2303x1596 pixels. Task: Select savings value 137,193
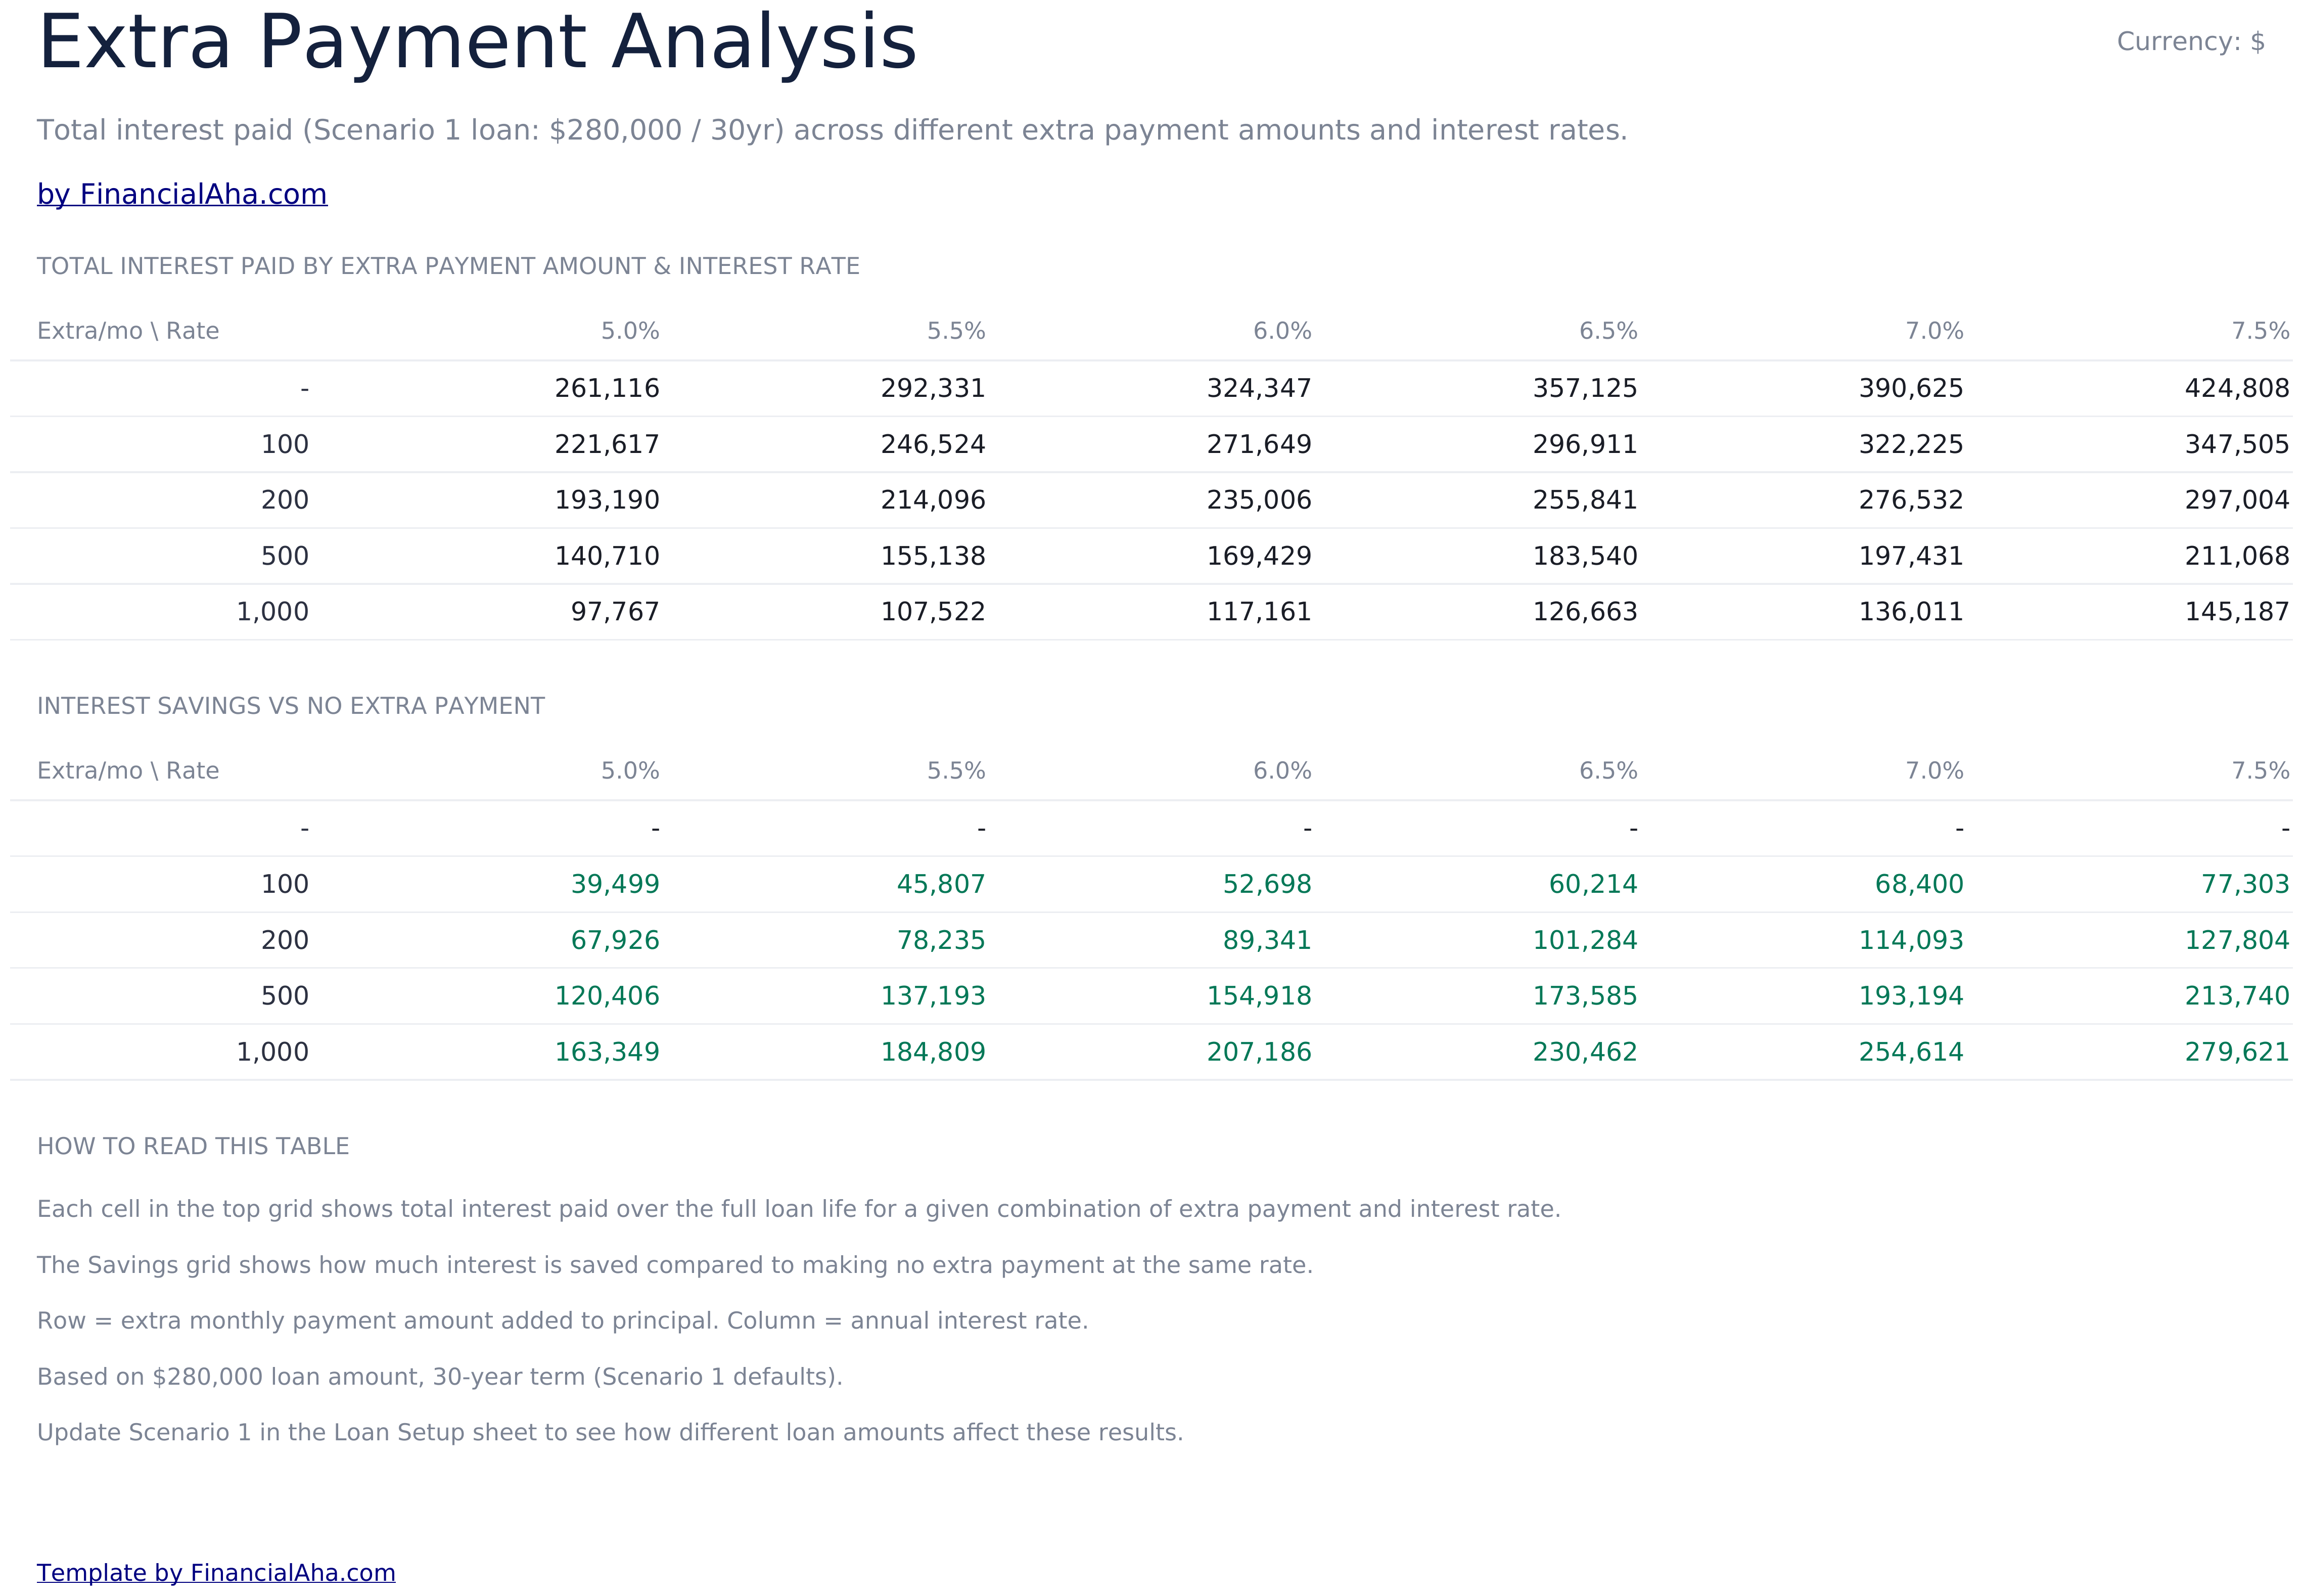coord(933,996)
